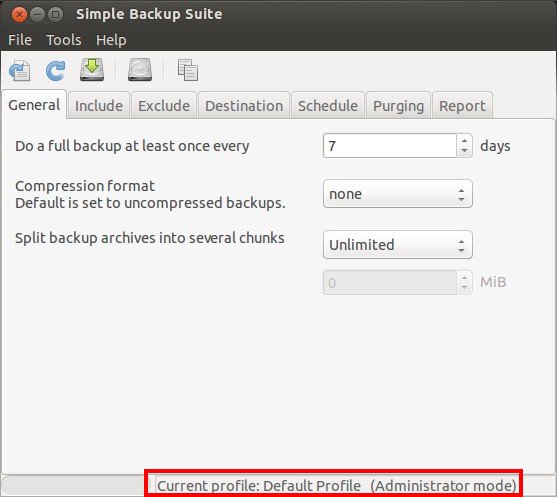Click the save configuration toolbar icon

(20, 70)
